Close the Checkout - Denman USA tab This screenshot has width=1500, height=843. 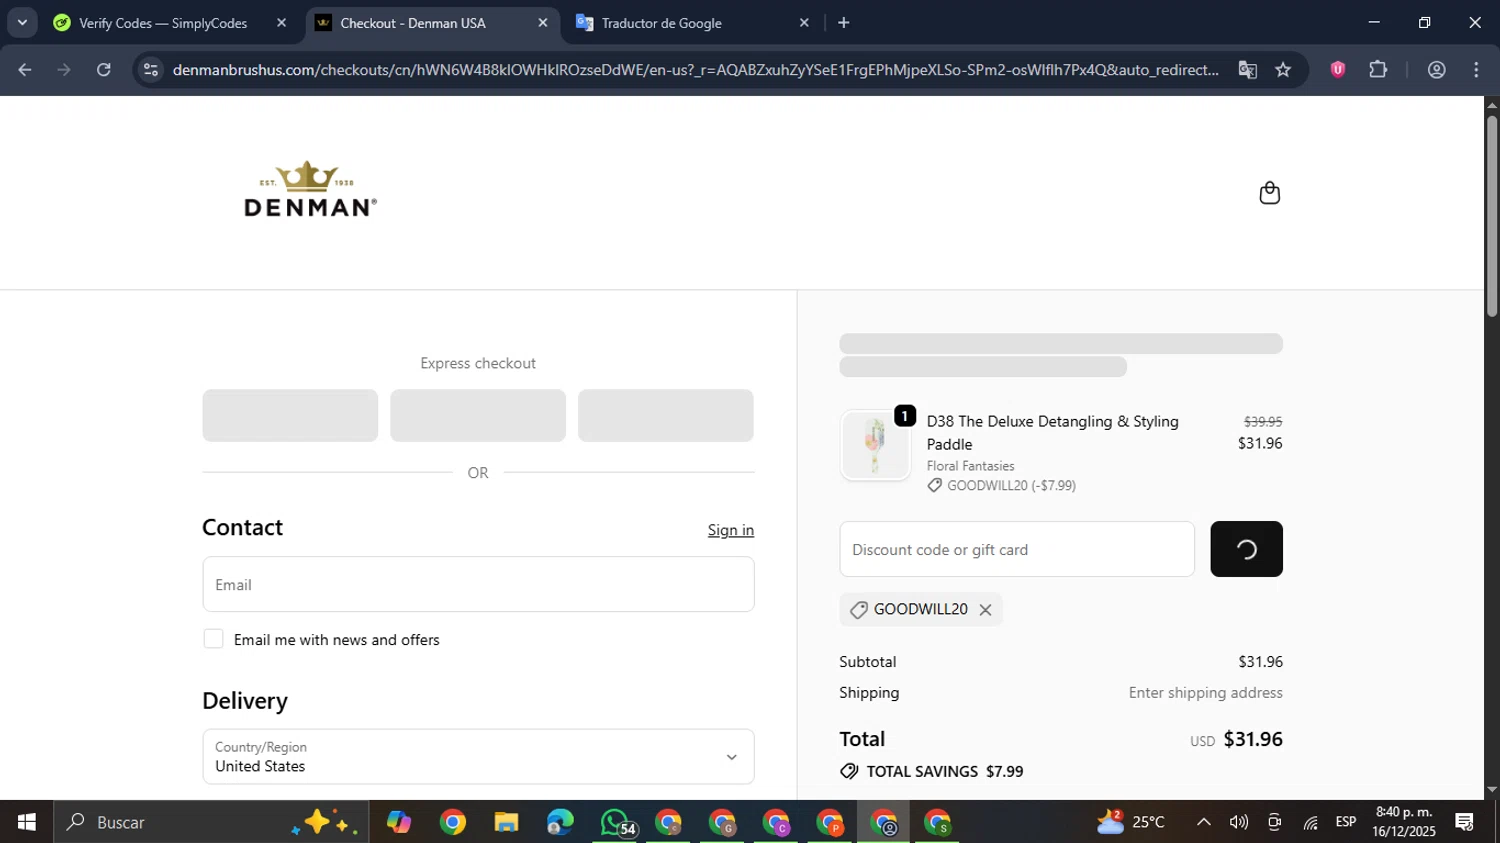pyautogui.click(x=543, y=23)
